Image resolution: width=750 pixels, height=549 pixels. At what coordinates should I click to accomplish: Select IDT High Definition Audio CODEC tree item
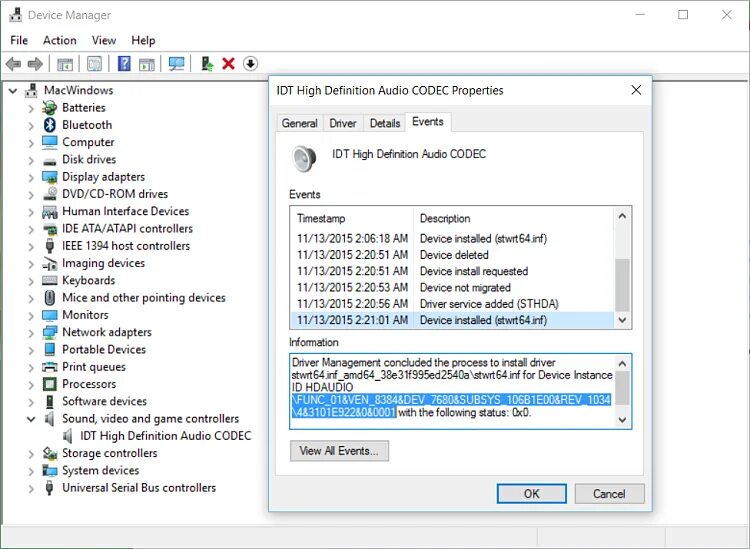tap(165, 436)
